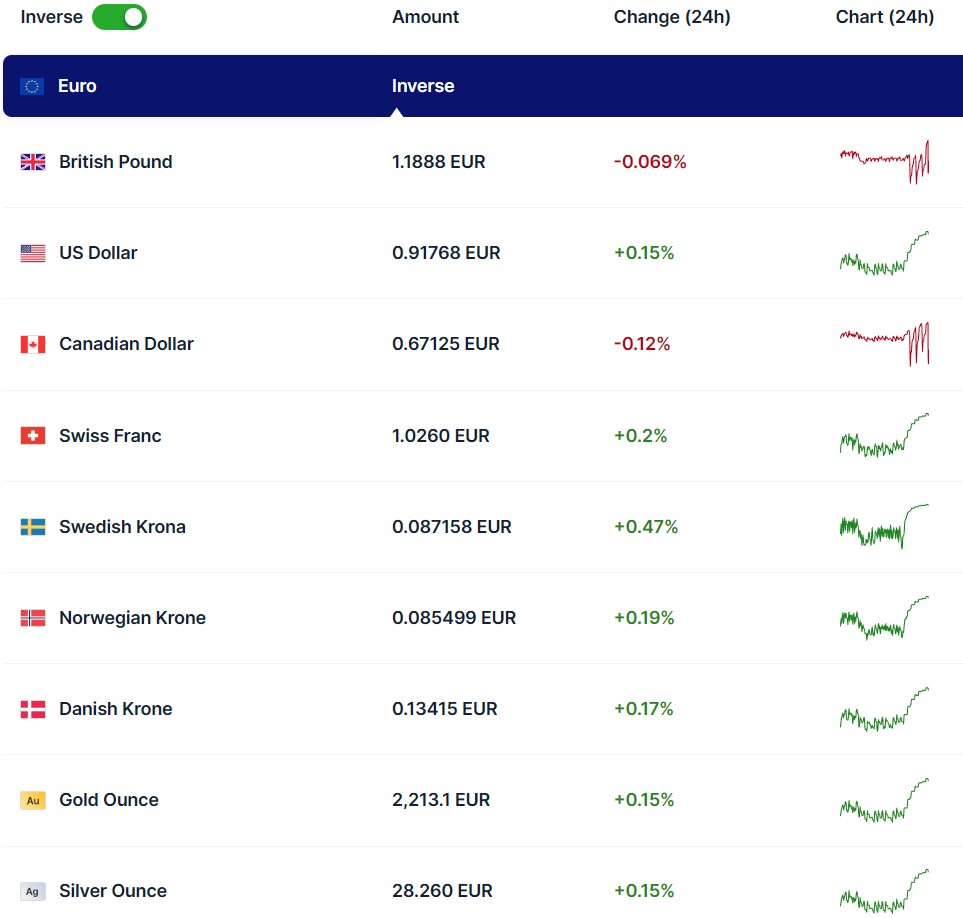Click the Canadian flag icon
Viewport: 963px width, 918px height.
[x=33, y=344]
